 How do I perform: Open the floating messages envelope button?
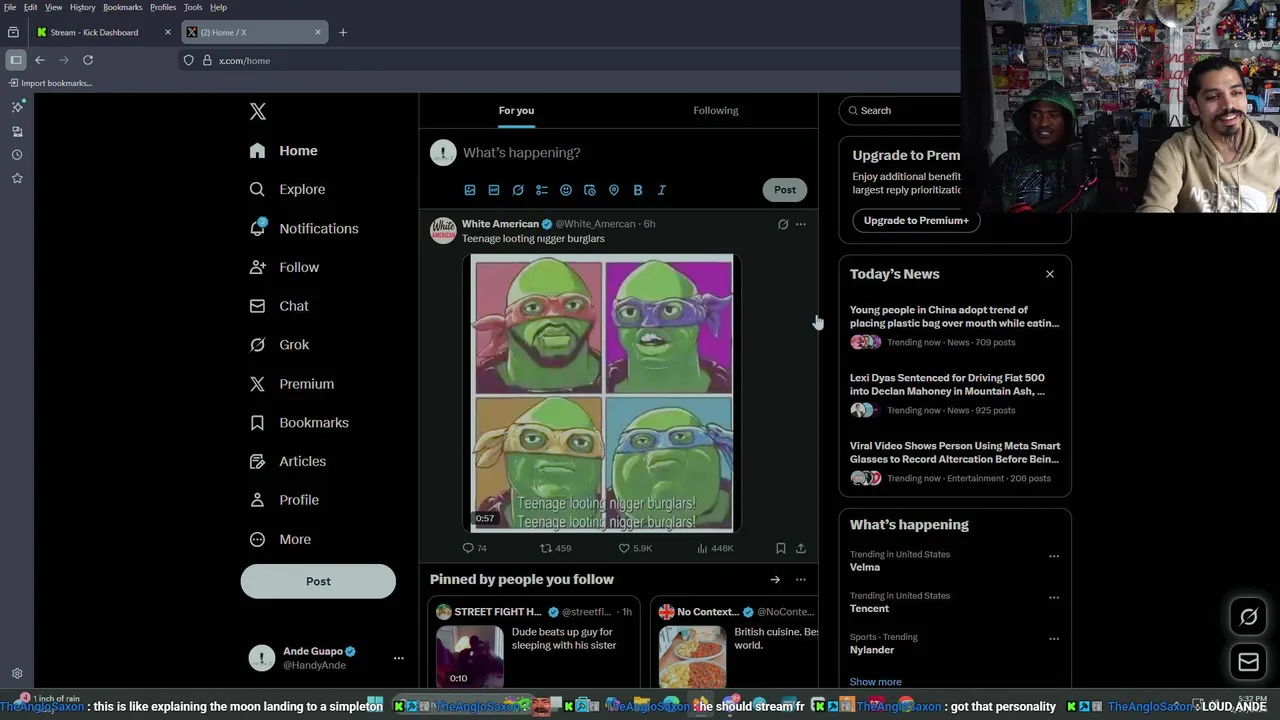1248,662
